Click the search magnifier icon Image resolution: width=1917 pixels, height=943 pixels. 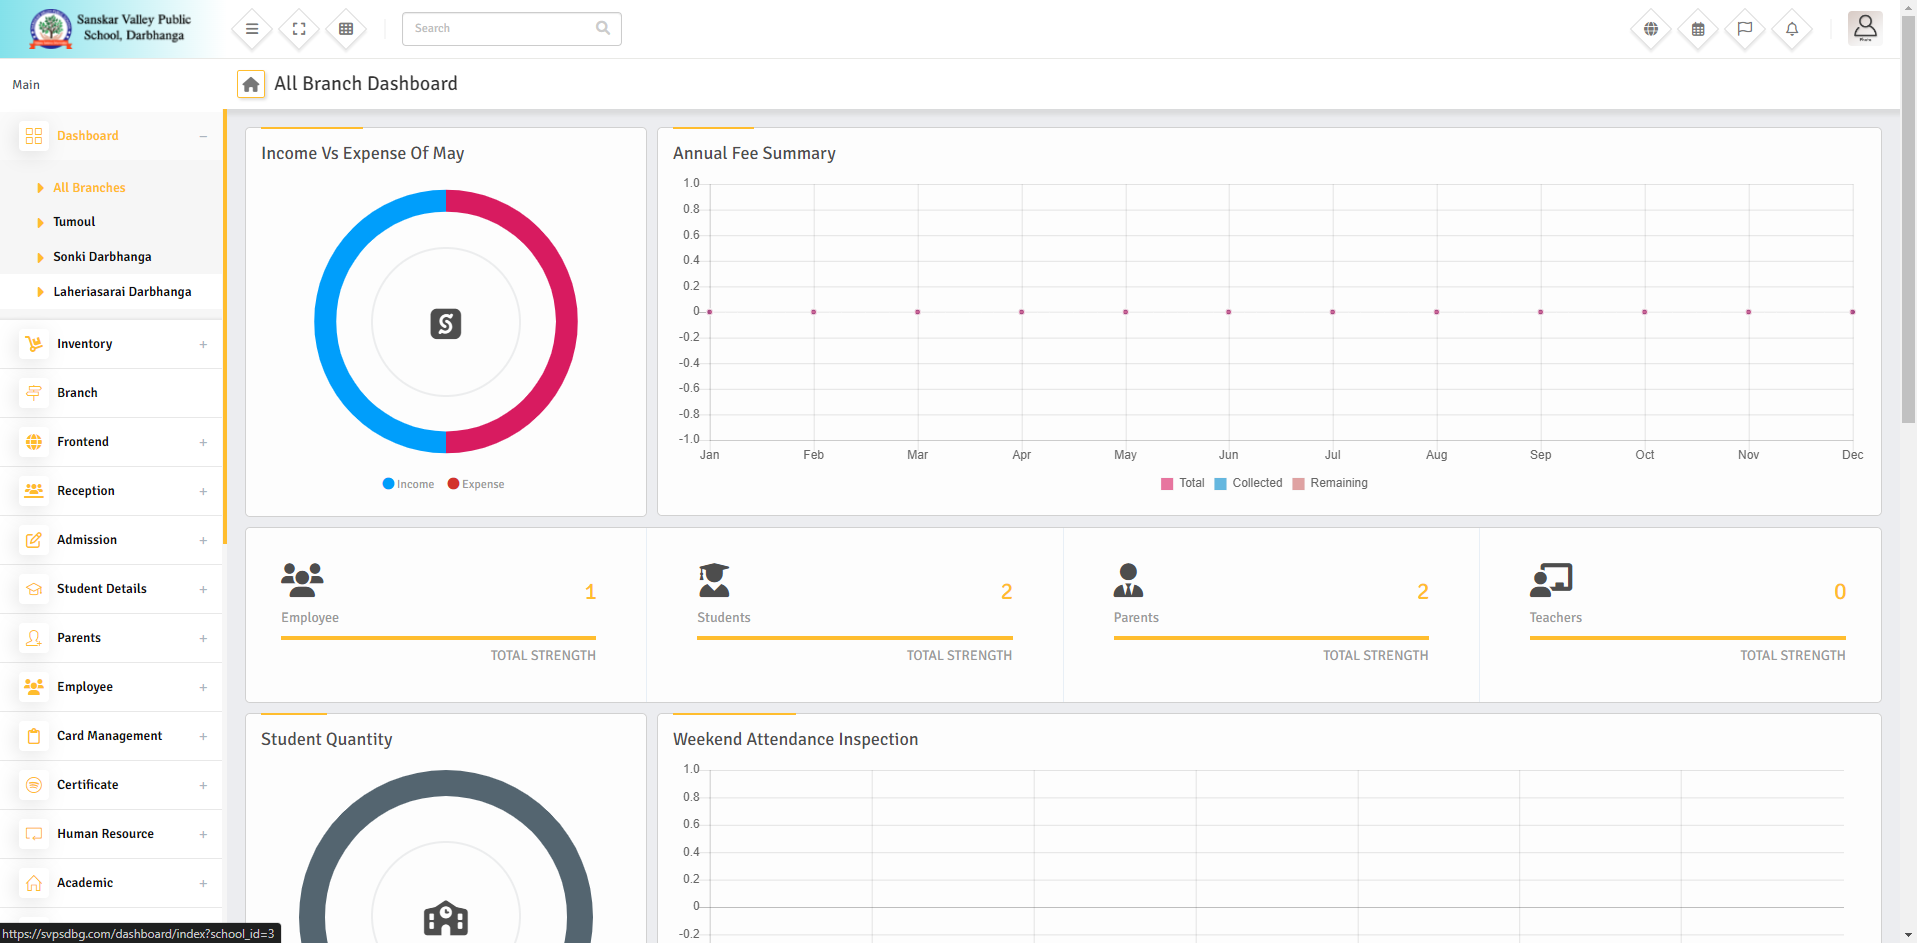click(x=603, y=28)
